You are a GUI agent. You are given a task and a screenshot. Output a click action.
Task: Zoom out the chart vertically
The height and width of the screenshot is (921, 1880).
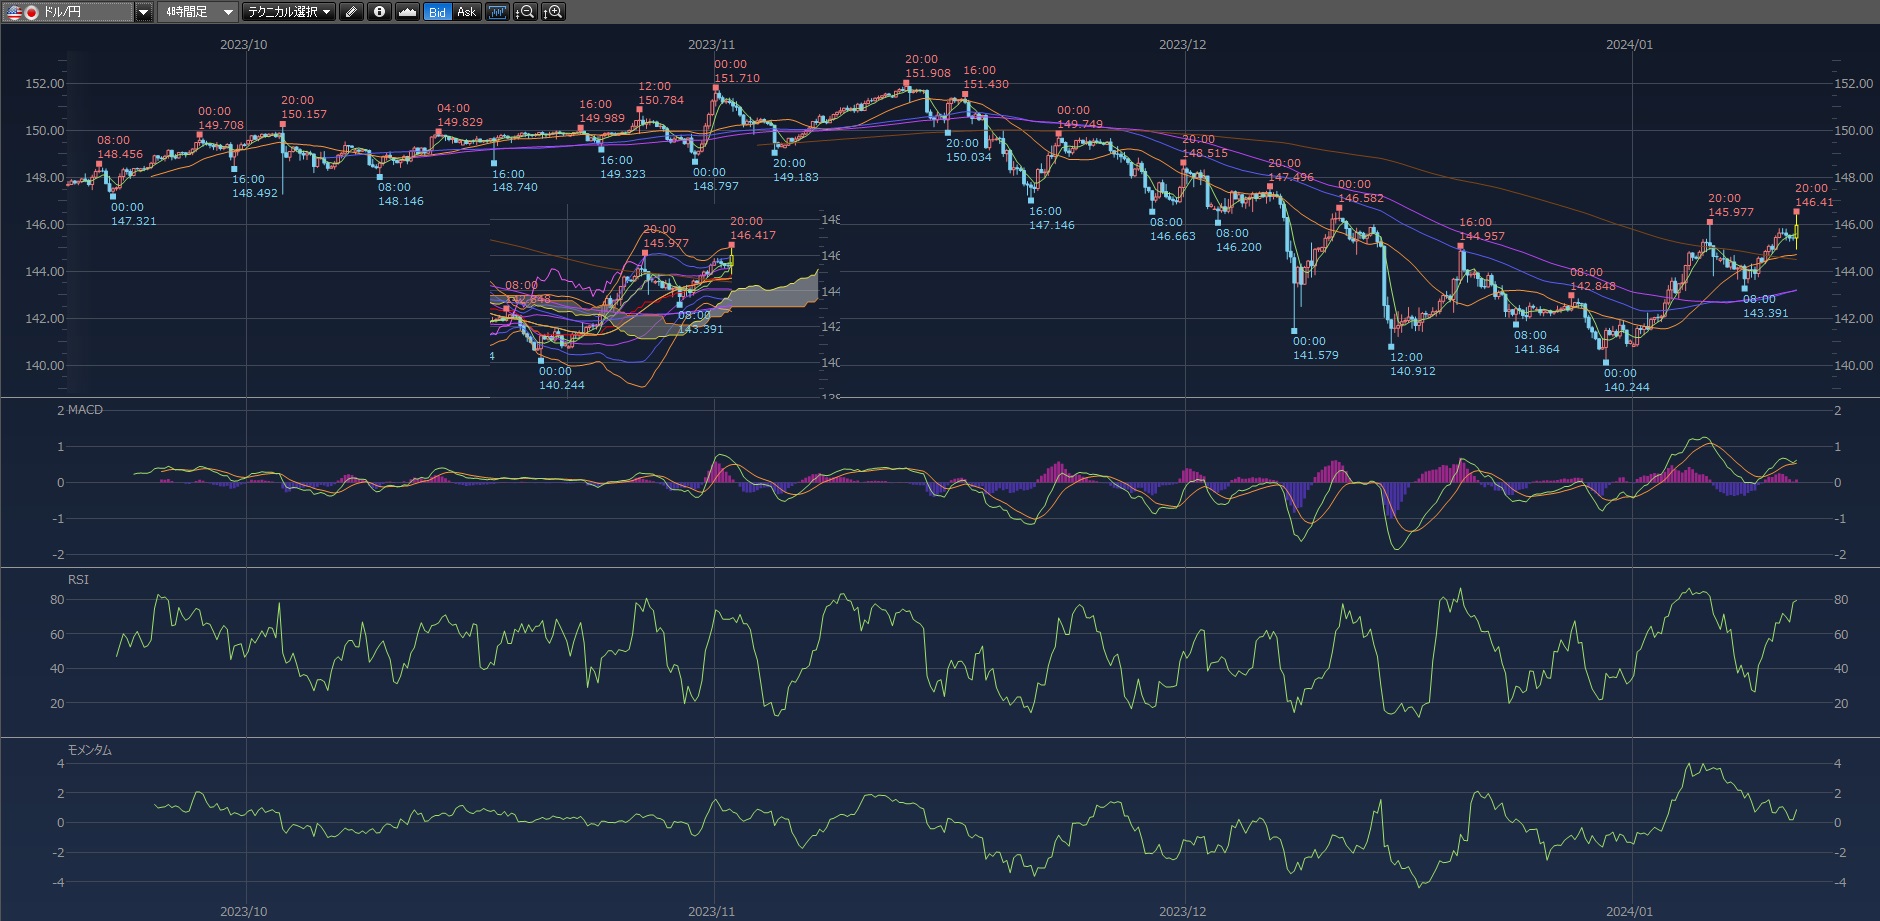(525, 12)
